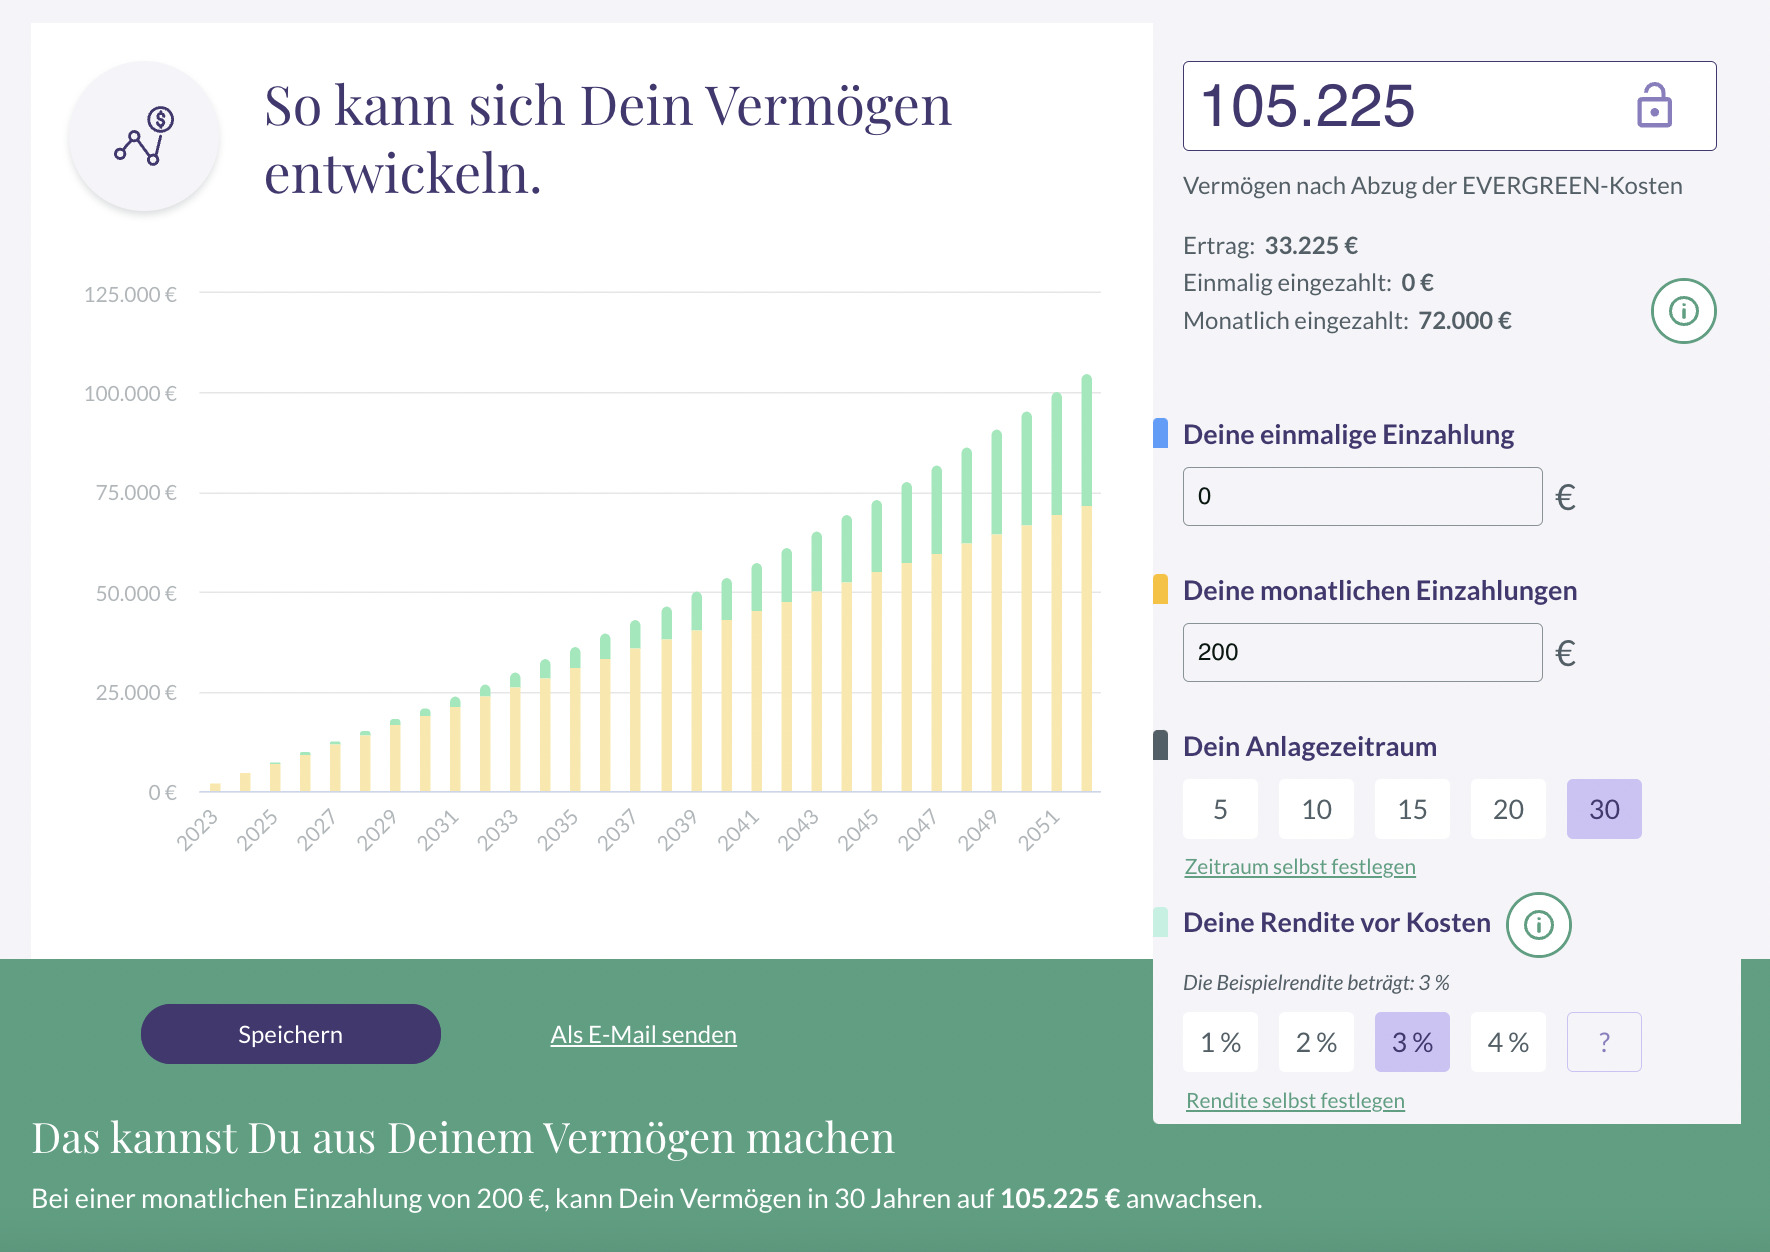Screen dimensions: 1770x1252
Task: Click the question mark return option
Action: pos(1604,1042)
